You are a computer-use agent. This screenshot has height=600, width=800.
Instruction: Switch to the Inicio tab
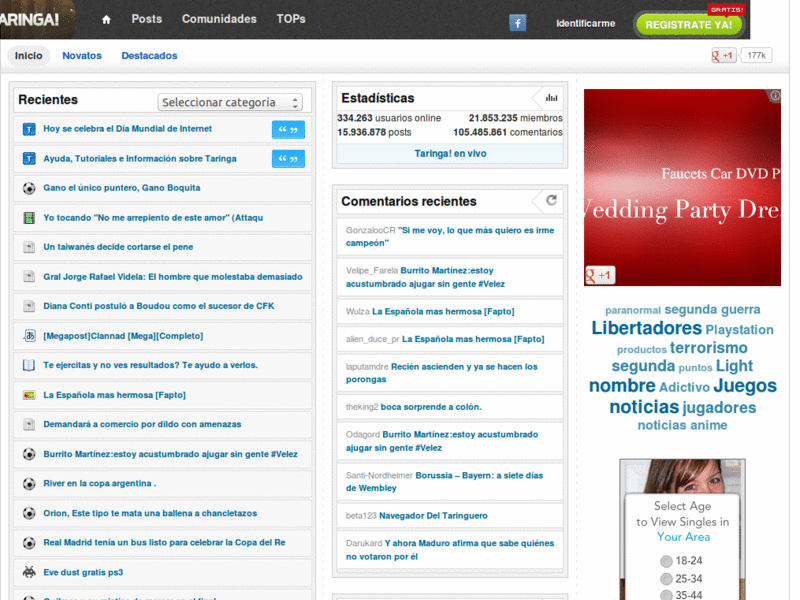tap(29, 56)
